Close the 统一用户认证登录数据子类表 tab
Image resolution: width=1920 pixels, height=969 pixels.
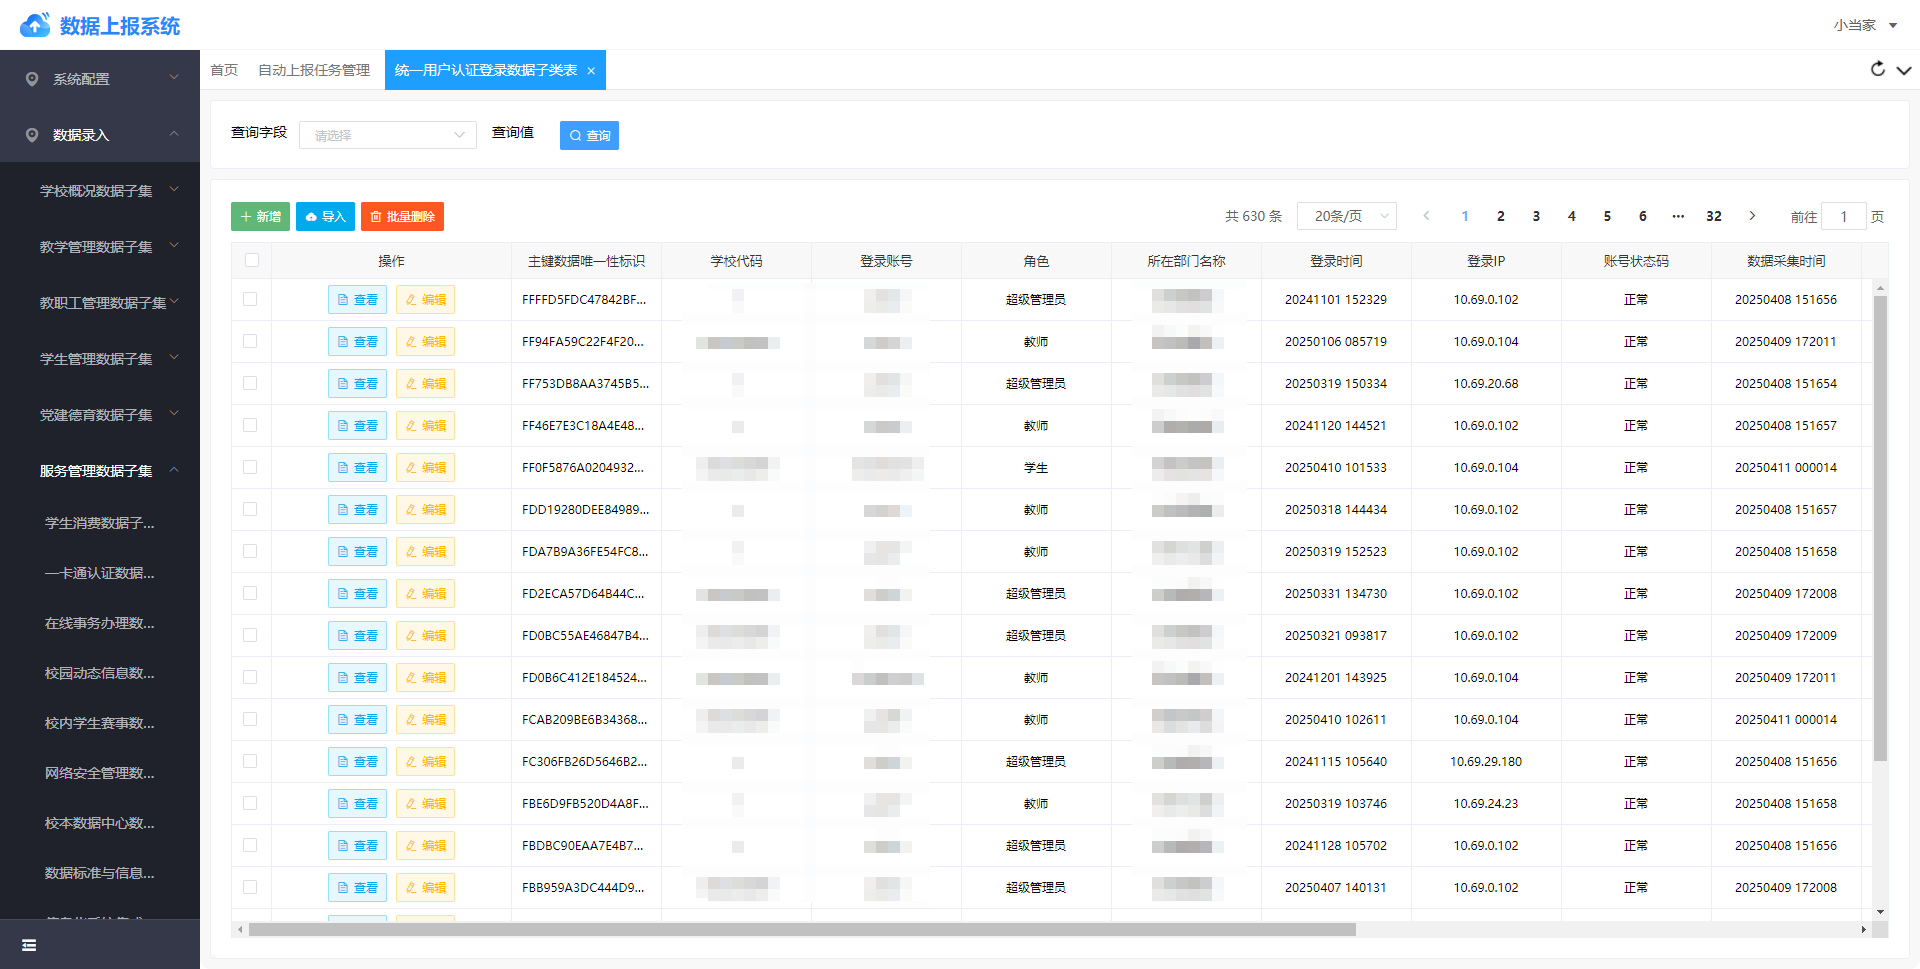(x=591, y=71)
